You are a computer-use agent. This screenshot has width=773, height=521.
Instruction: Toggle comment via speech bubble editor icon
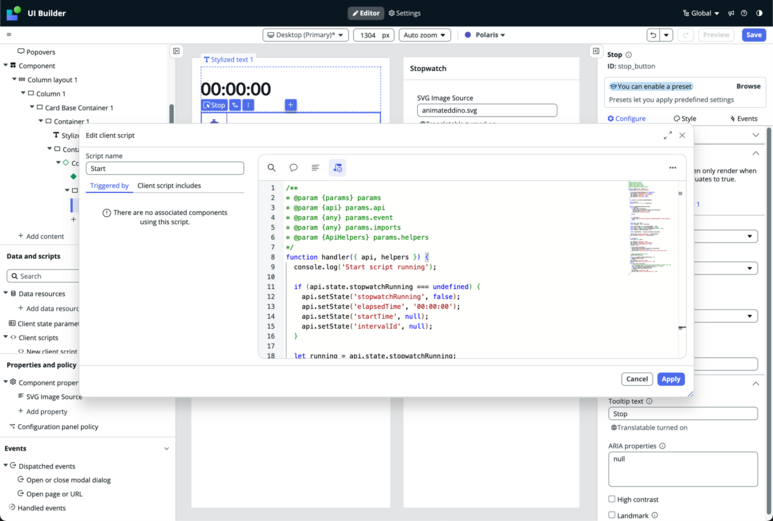(x=293, y=168)
